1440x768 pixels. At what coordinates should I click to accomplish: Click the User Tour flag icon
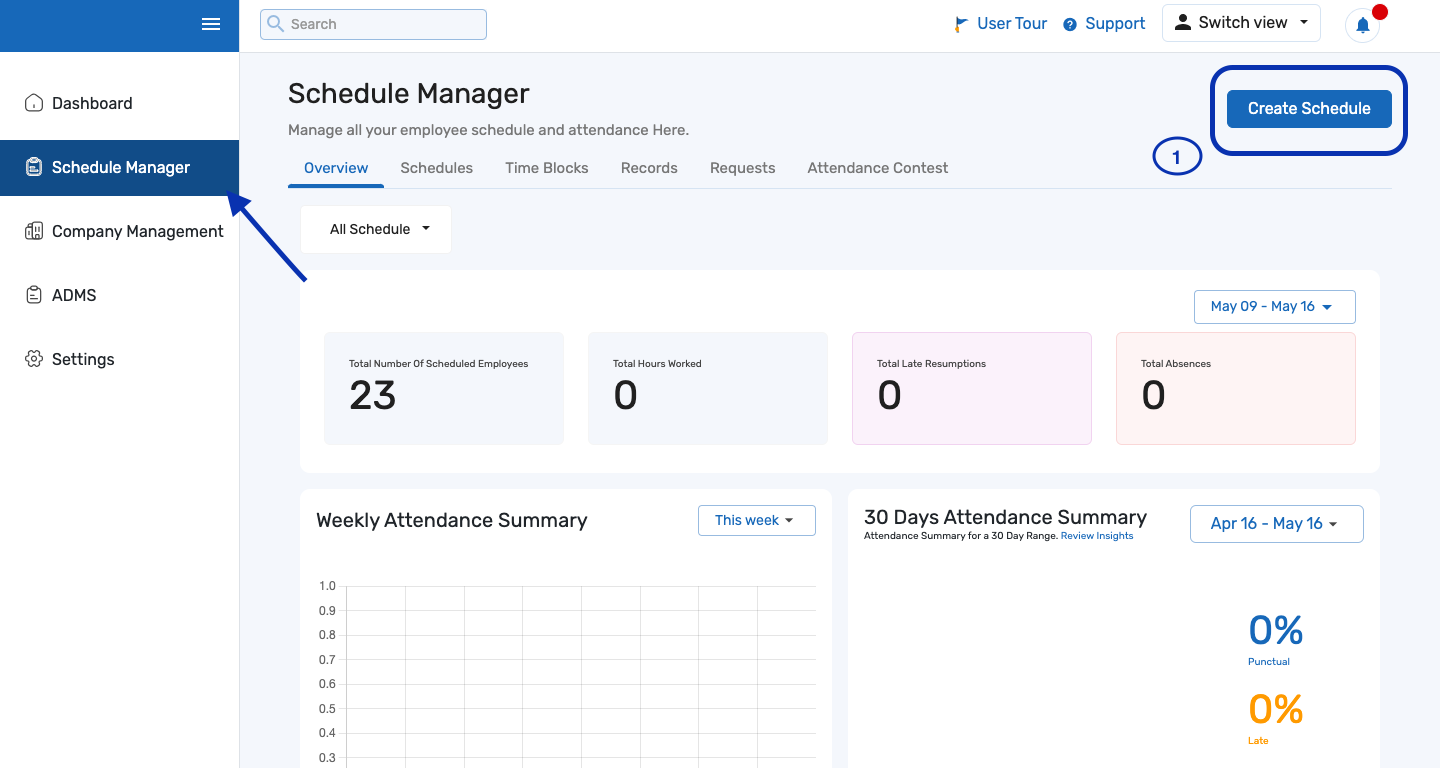tap(962, 24)
